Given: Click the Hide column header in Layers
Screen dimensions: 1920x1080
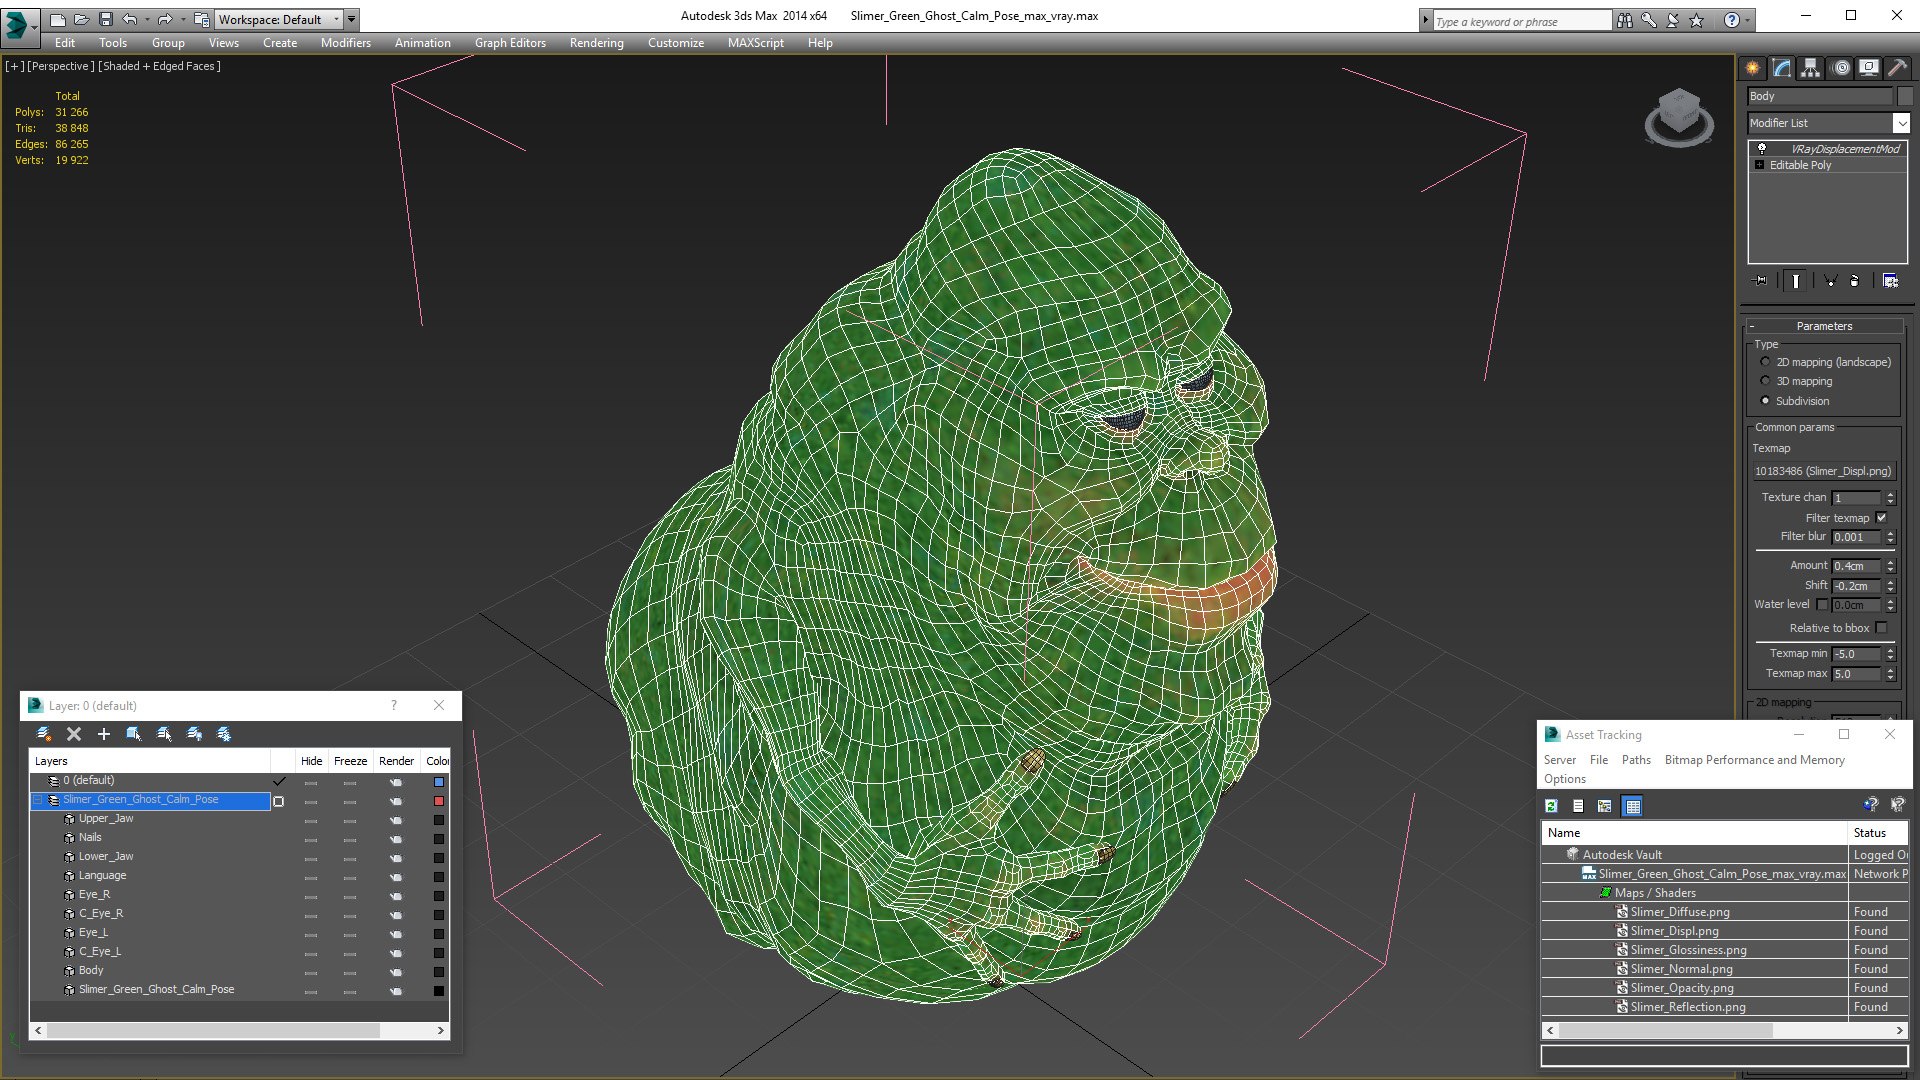Looking at the screenshot, I should coord(312,761).
